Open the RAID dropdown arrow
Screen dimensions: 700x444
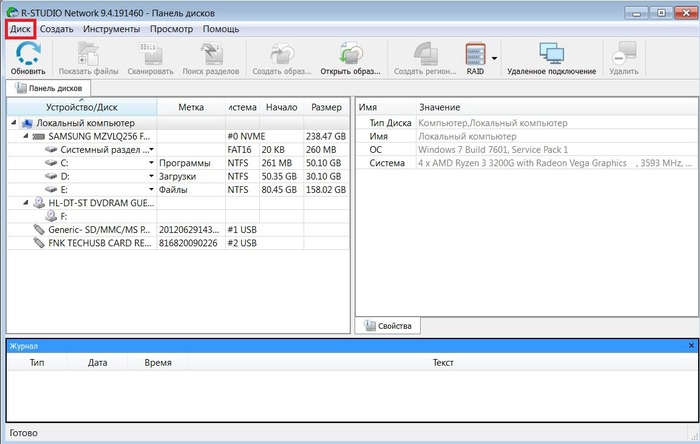click(494, 58)
